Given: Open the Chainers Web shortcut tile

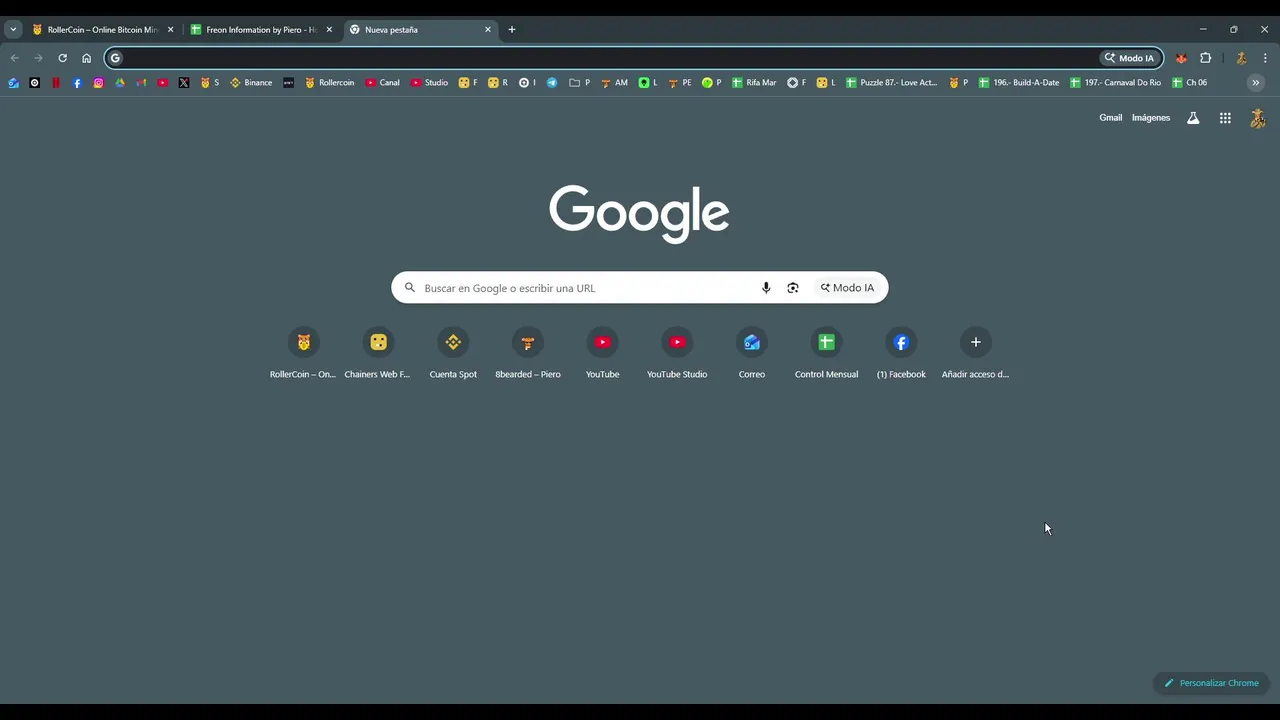Looking at the screenshot, I should pos(378,354).
